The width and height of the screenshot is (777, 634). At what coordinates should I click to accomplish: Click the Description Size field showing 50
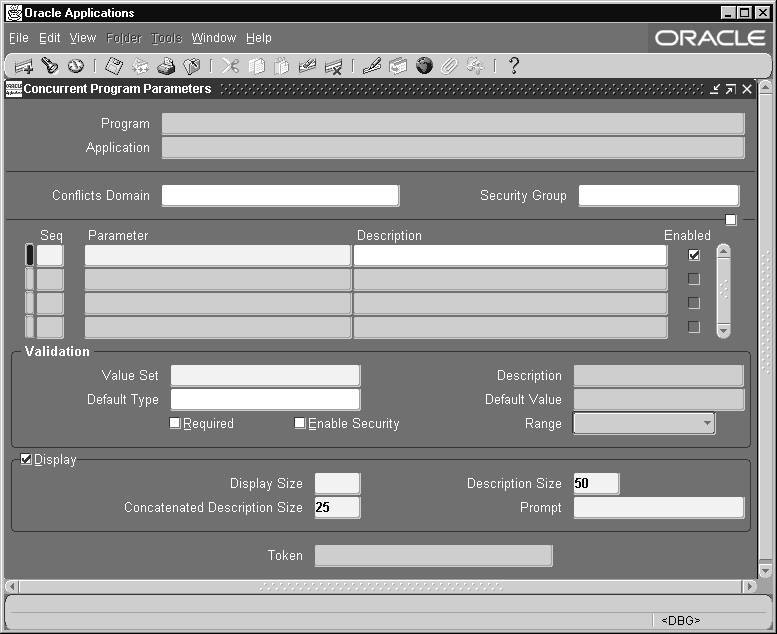click(x=596, y=483)
